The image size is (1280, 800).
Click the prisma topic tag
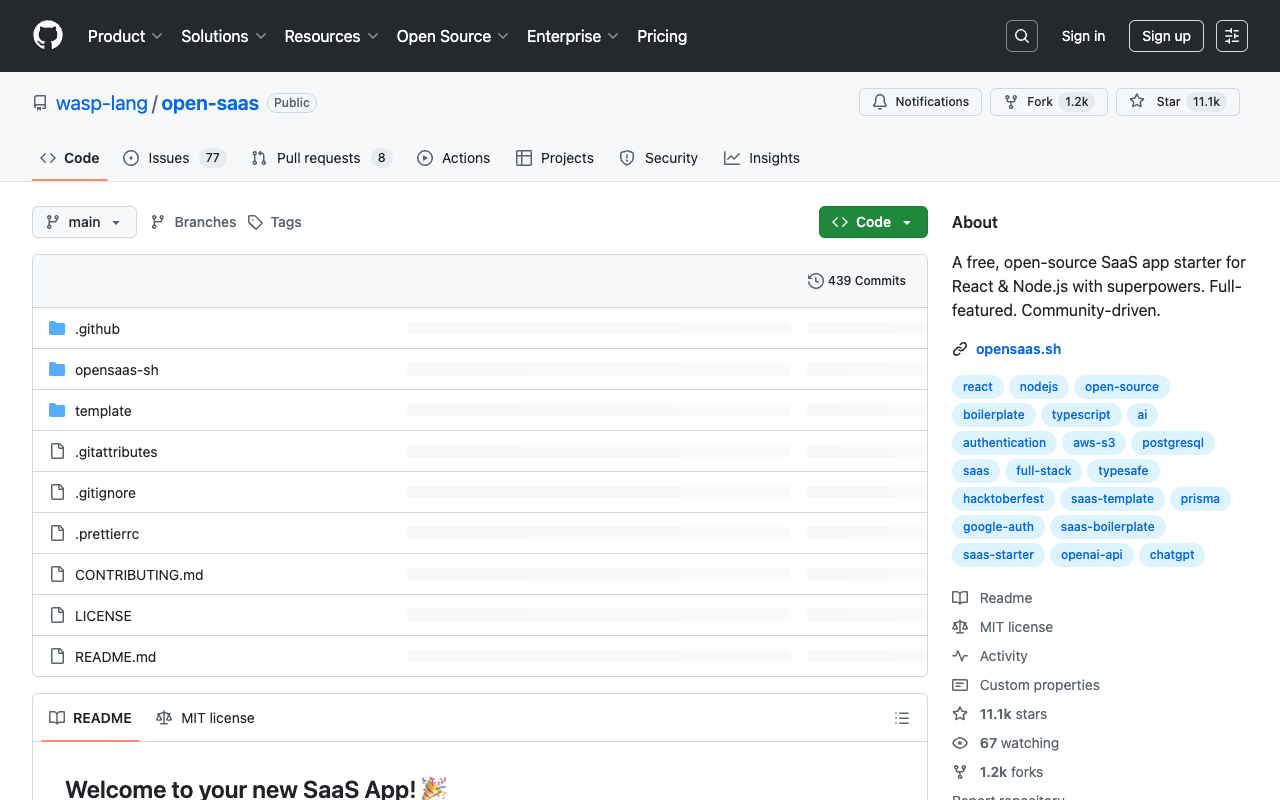(x=1200, y=499)
